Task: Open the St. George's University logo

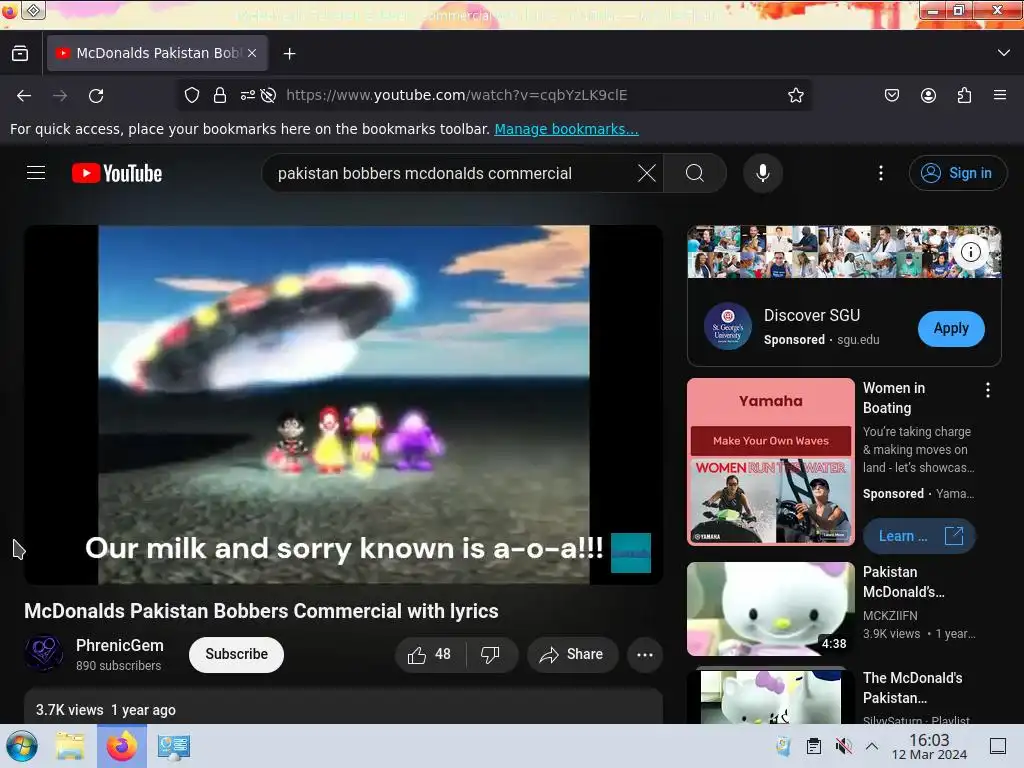Action: (x=728, y=327)
